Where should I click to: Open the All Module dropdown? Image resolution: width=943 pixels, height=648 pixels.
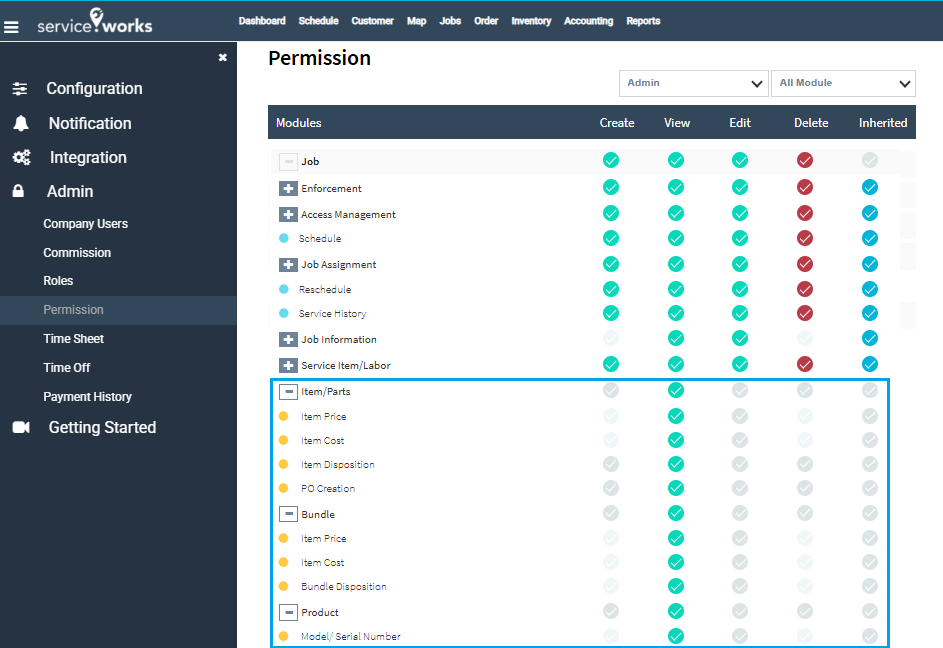click(844, 83)
